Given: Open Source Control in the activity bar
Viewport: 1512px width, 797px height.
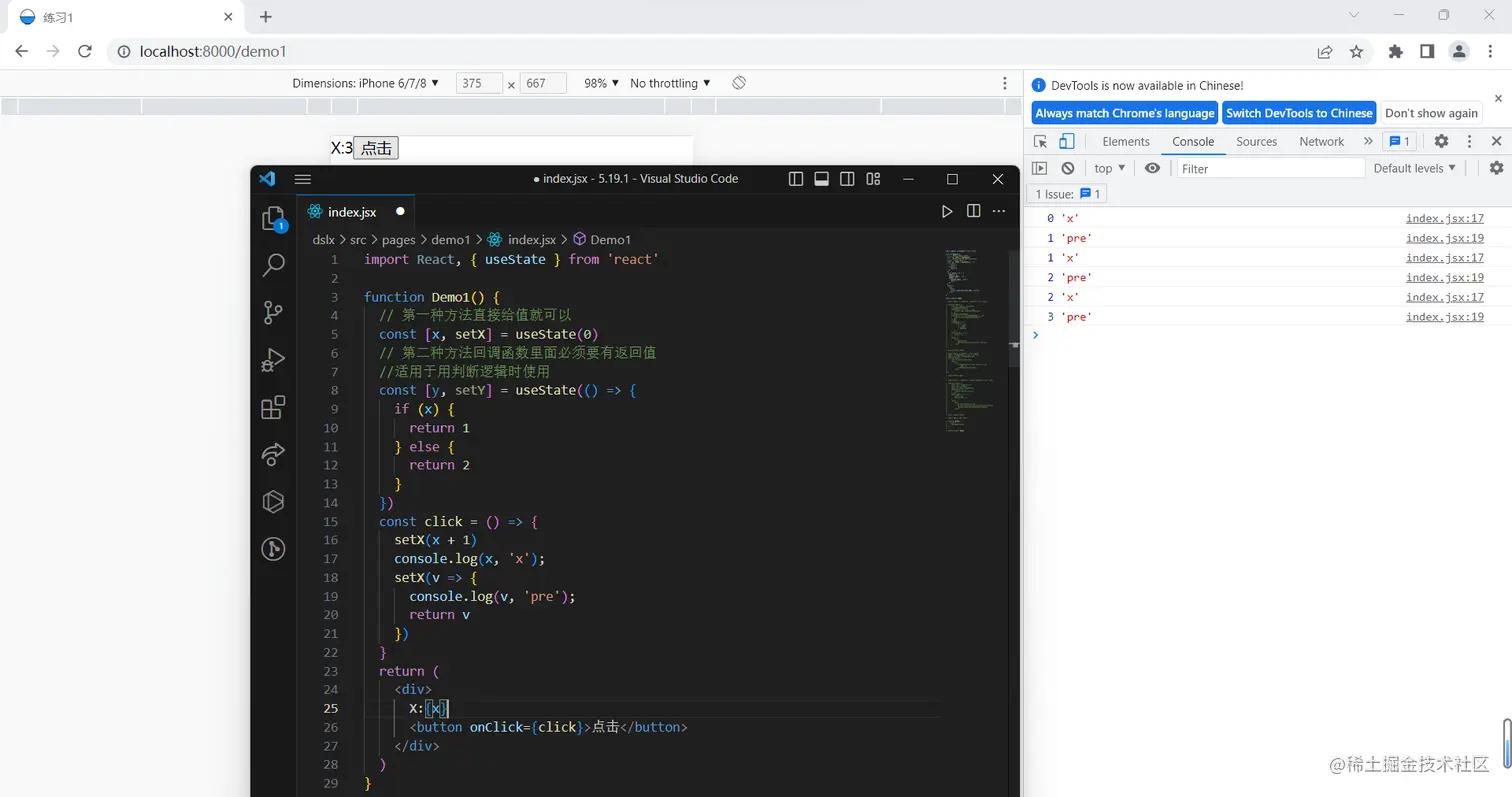Looking at the screenshot, I should click(273, 312).
